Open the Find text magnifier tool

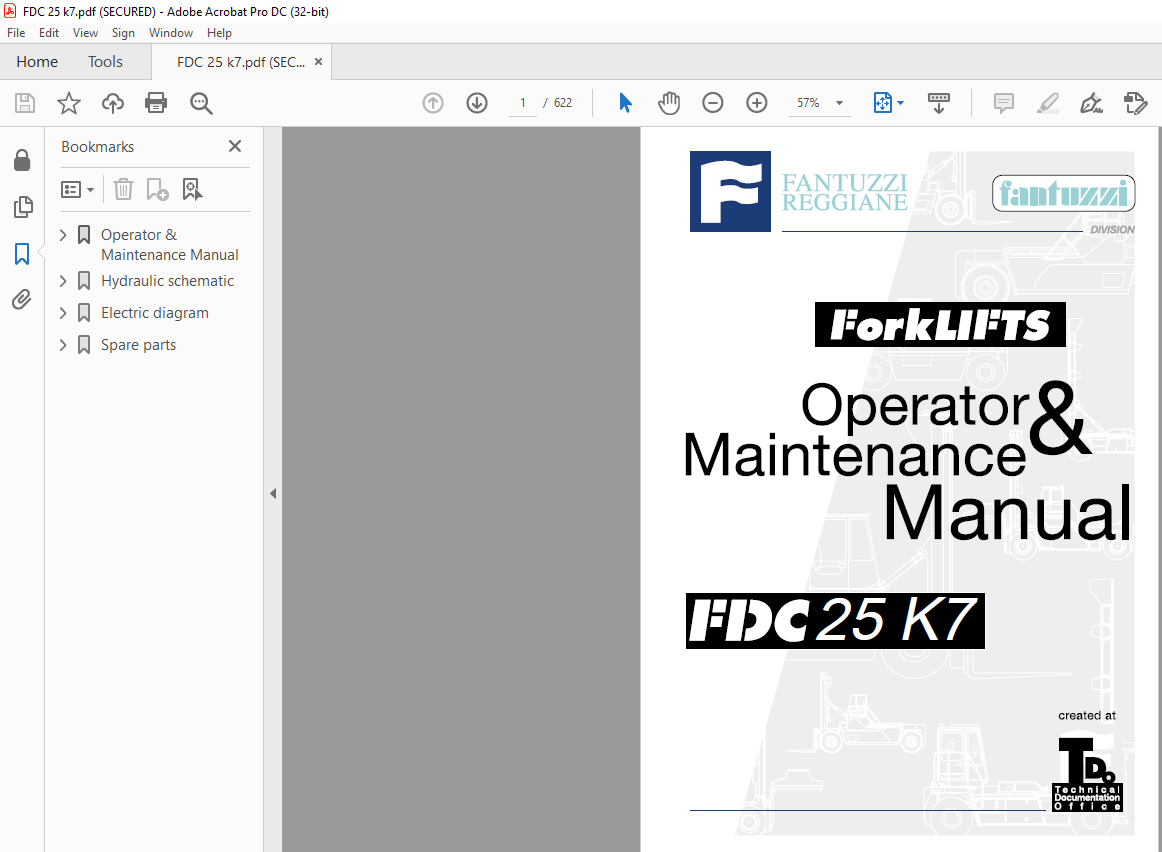coord(201,103)
